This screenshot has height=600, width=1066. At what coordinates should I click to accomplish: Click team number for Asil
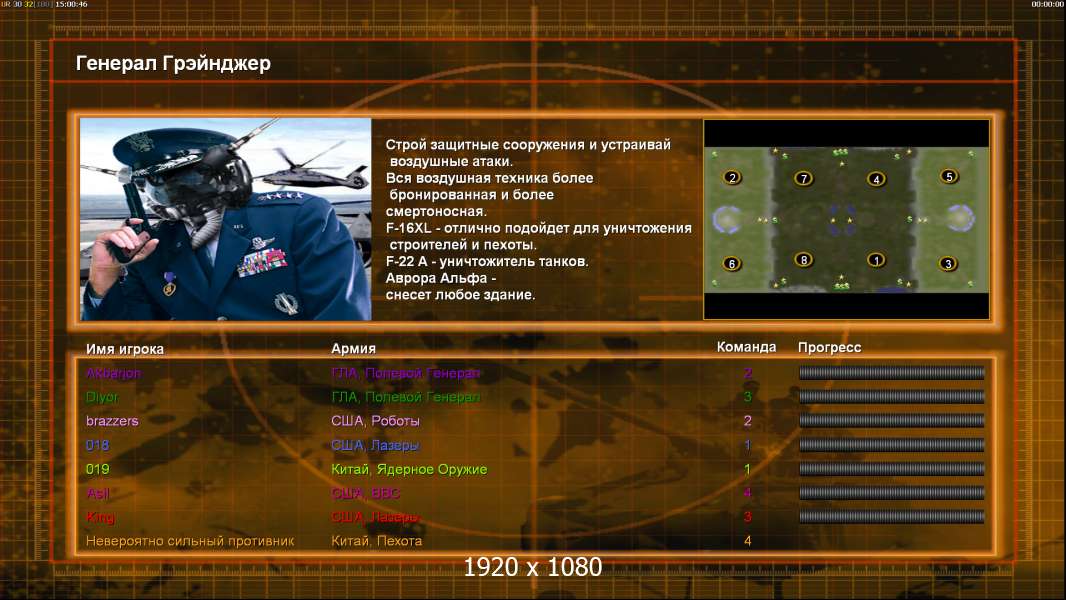[748, 493]
